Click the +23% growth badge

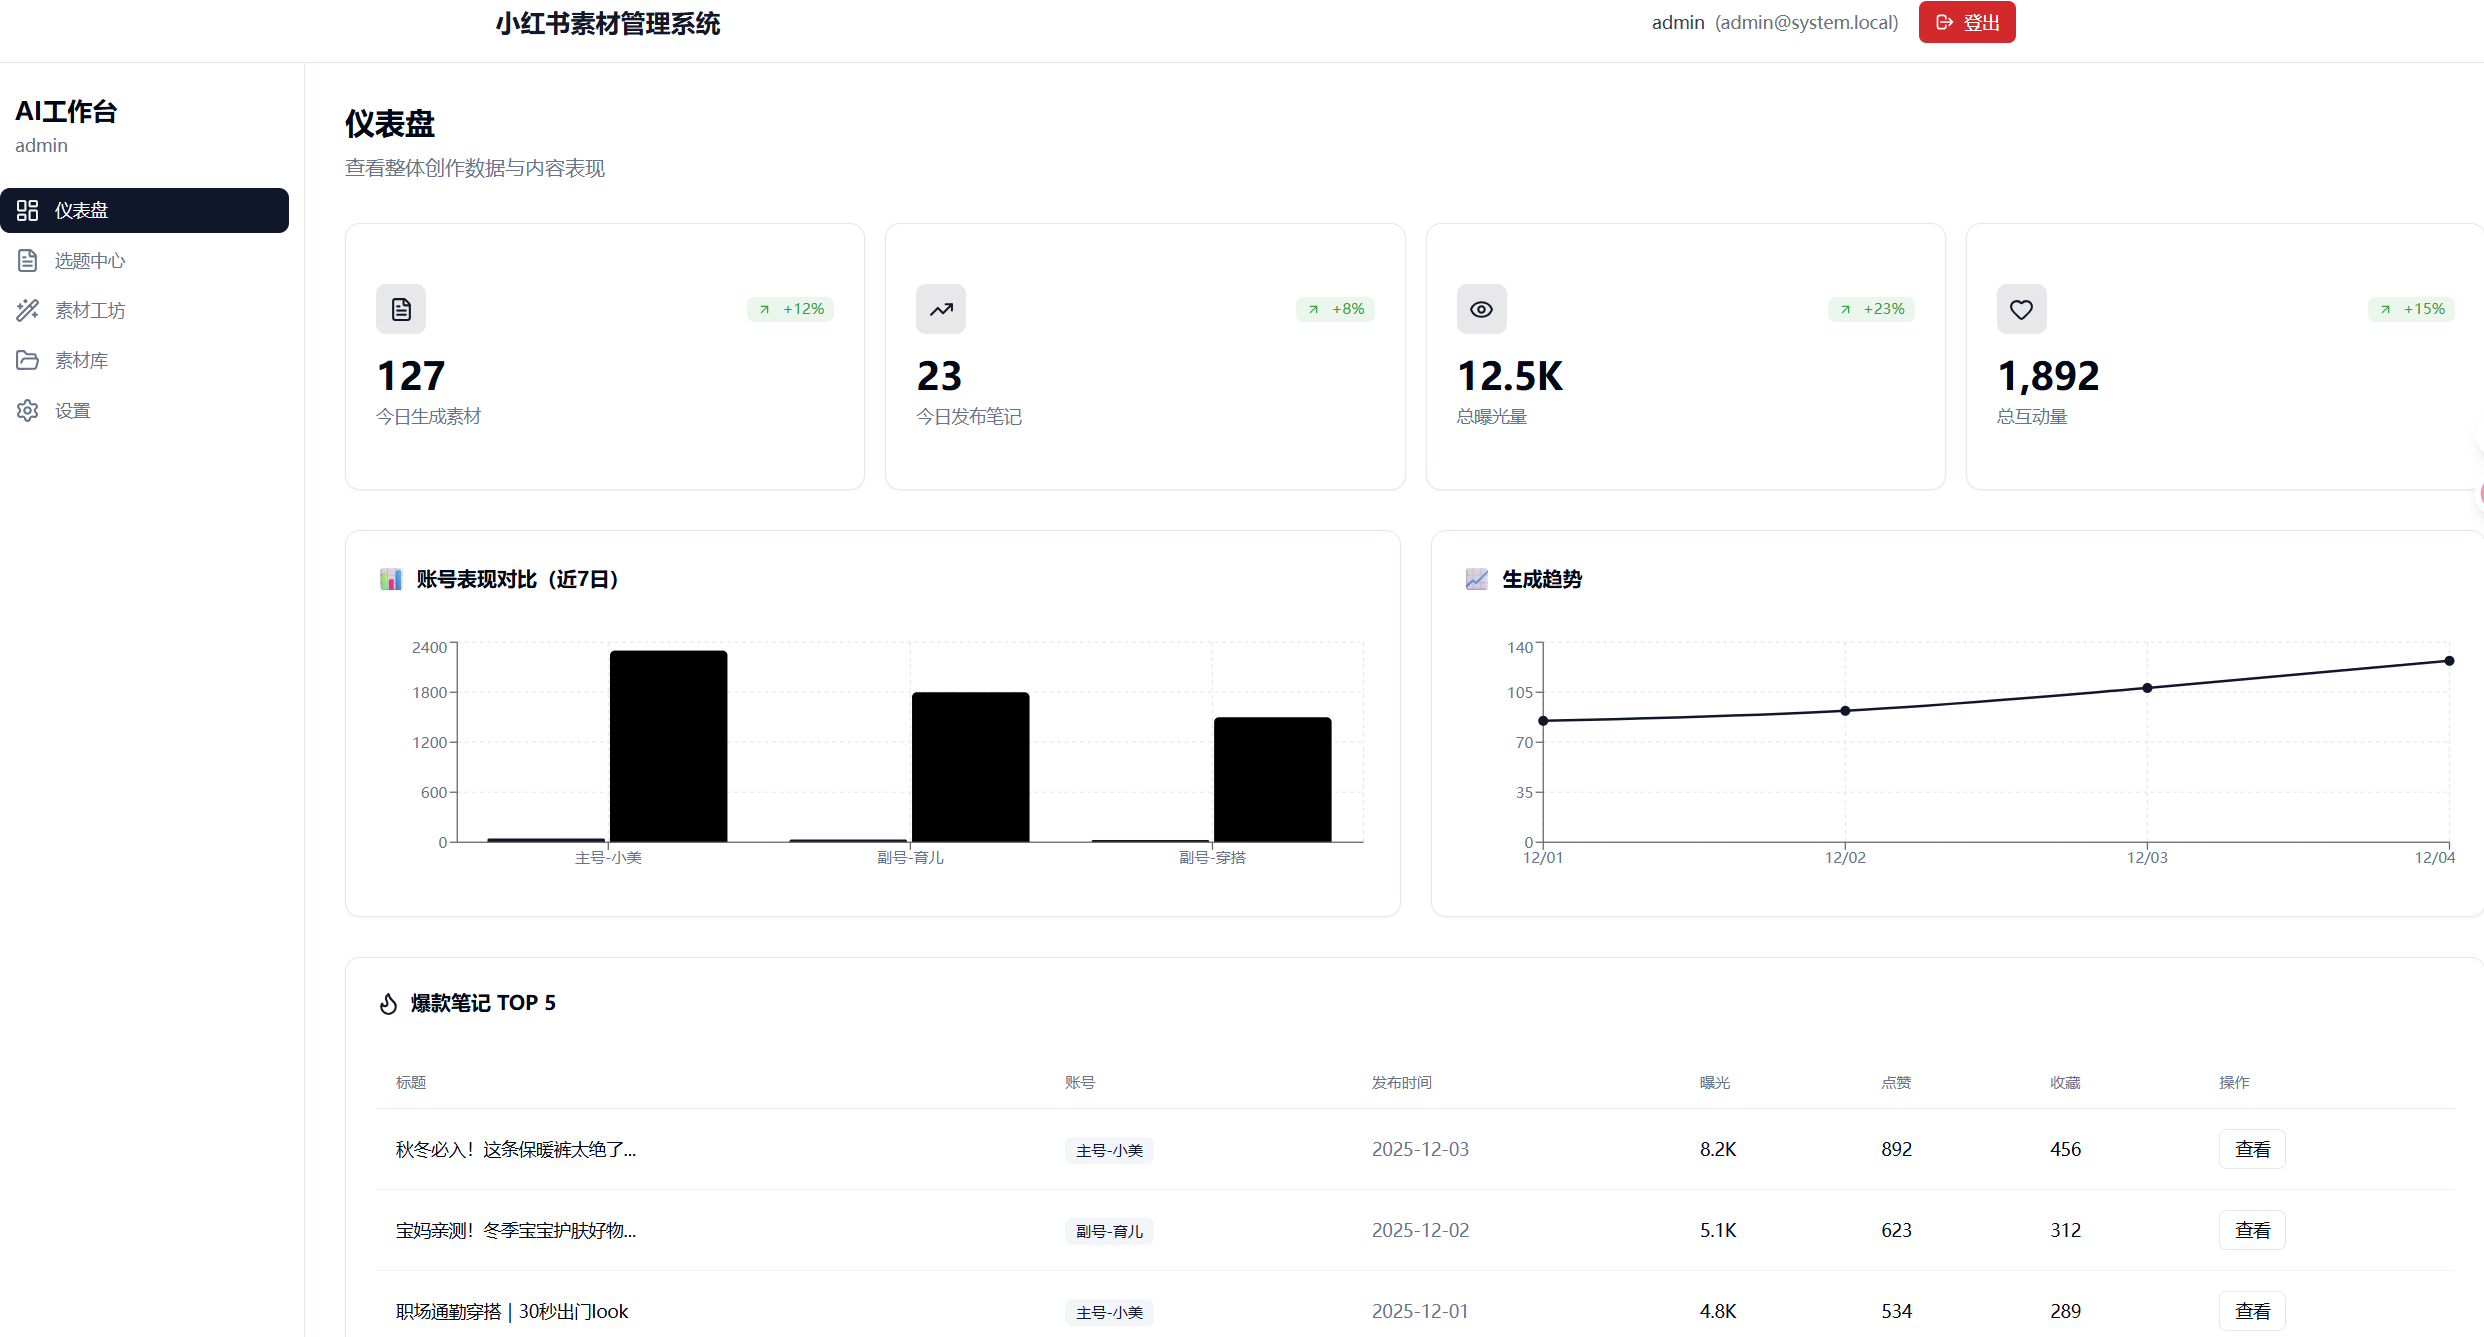1871,309
